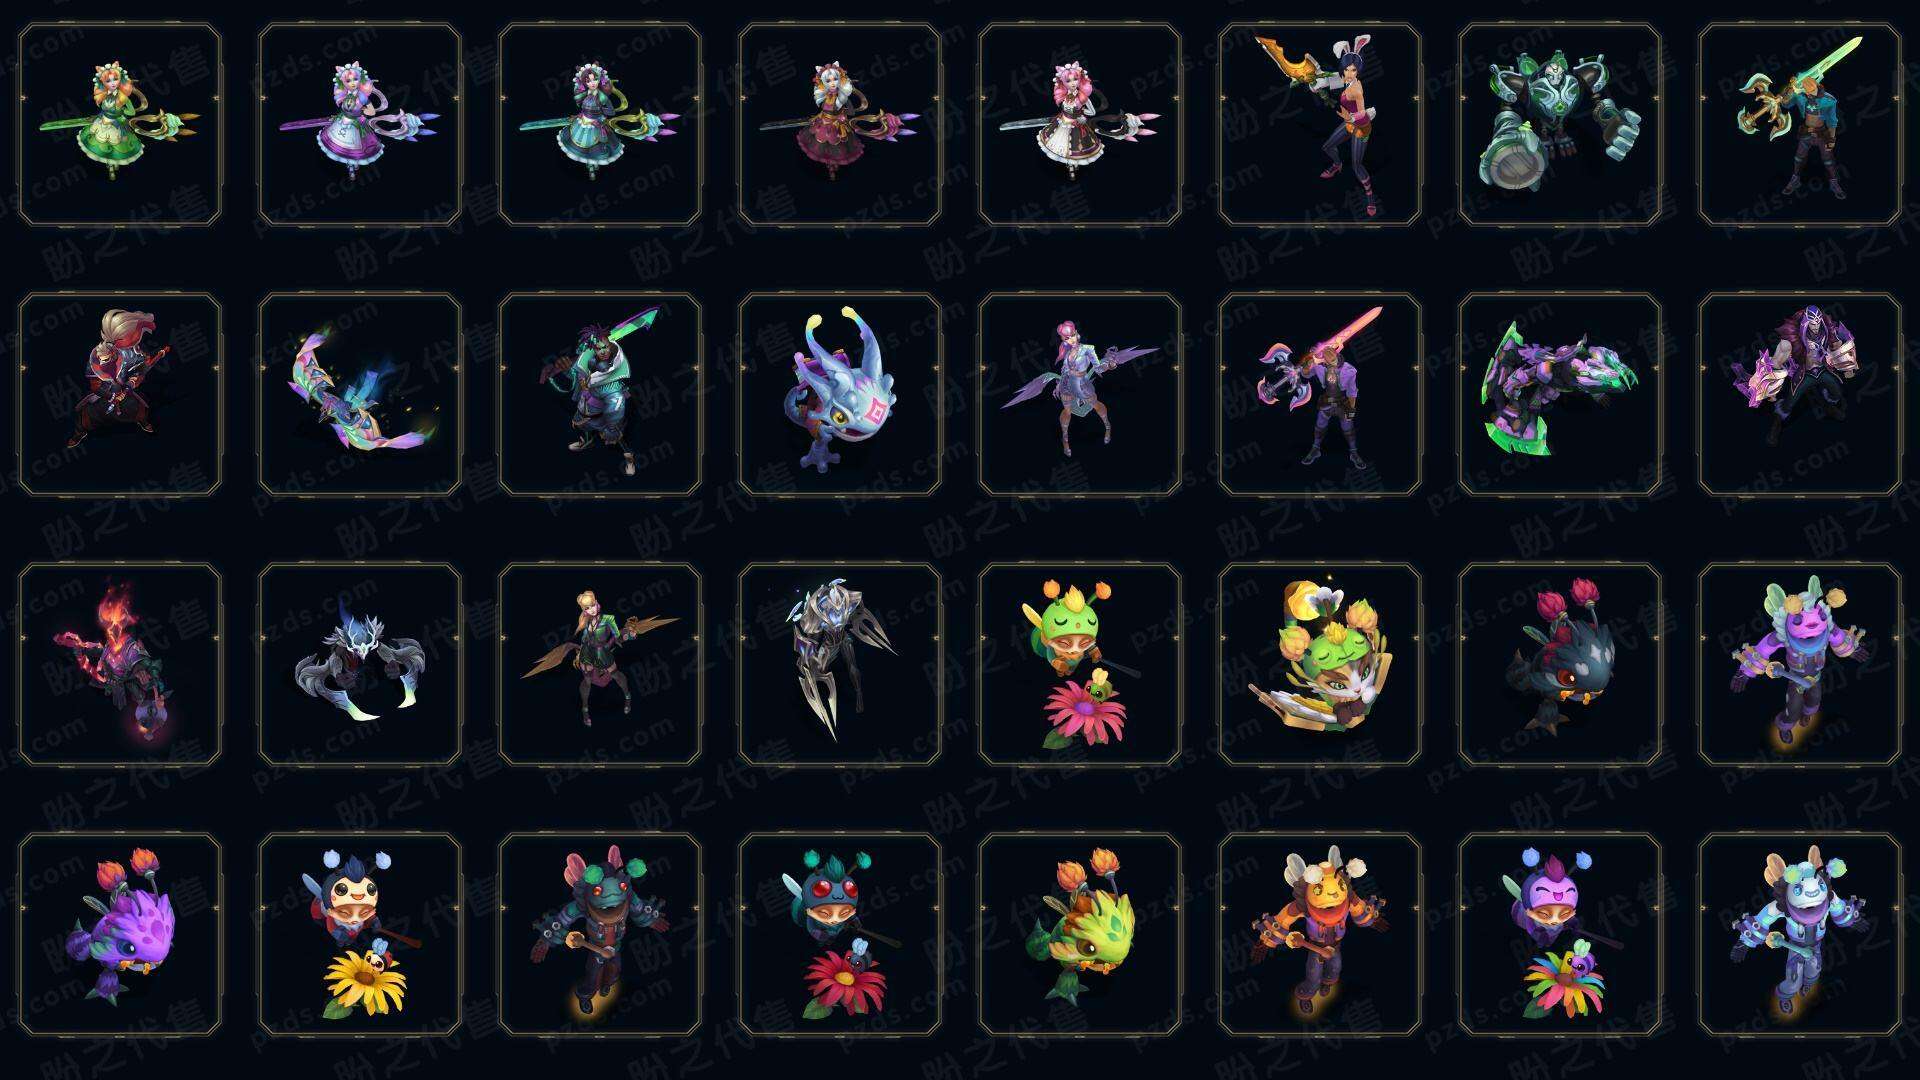This screenshot has height=1080, width=1920.
Task: Choose the purple spiky bird creature tile
Action: click(120, 935)
